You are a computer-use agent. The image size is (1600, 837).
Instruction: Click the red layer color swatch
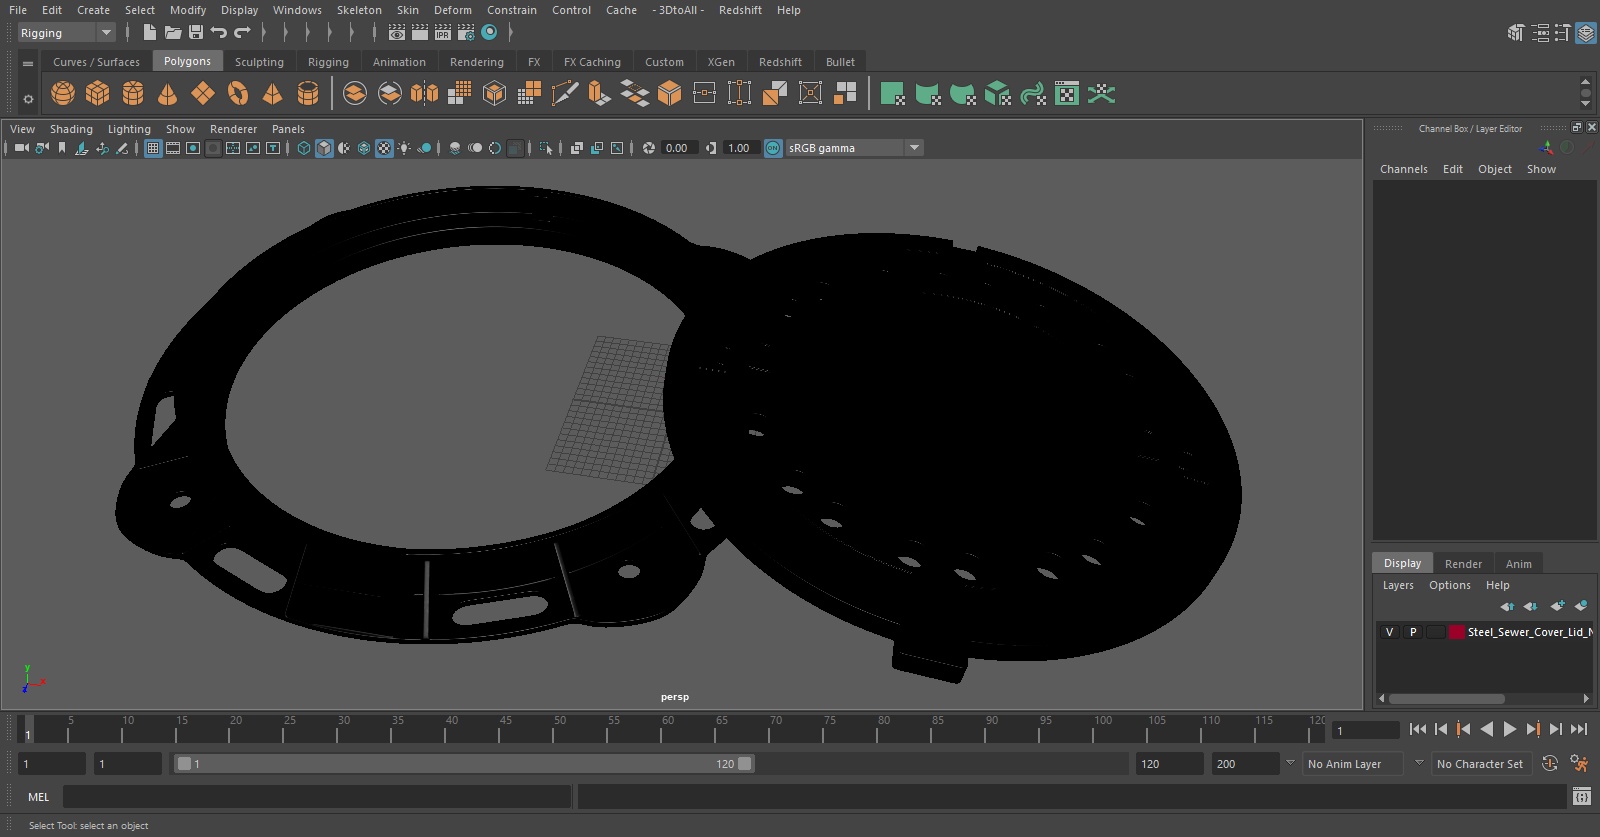[1457, 632]
